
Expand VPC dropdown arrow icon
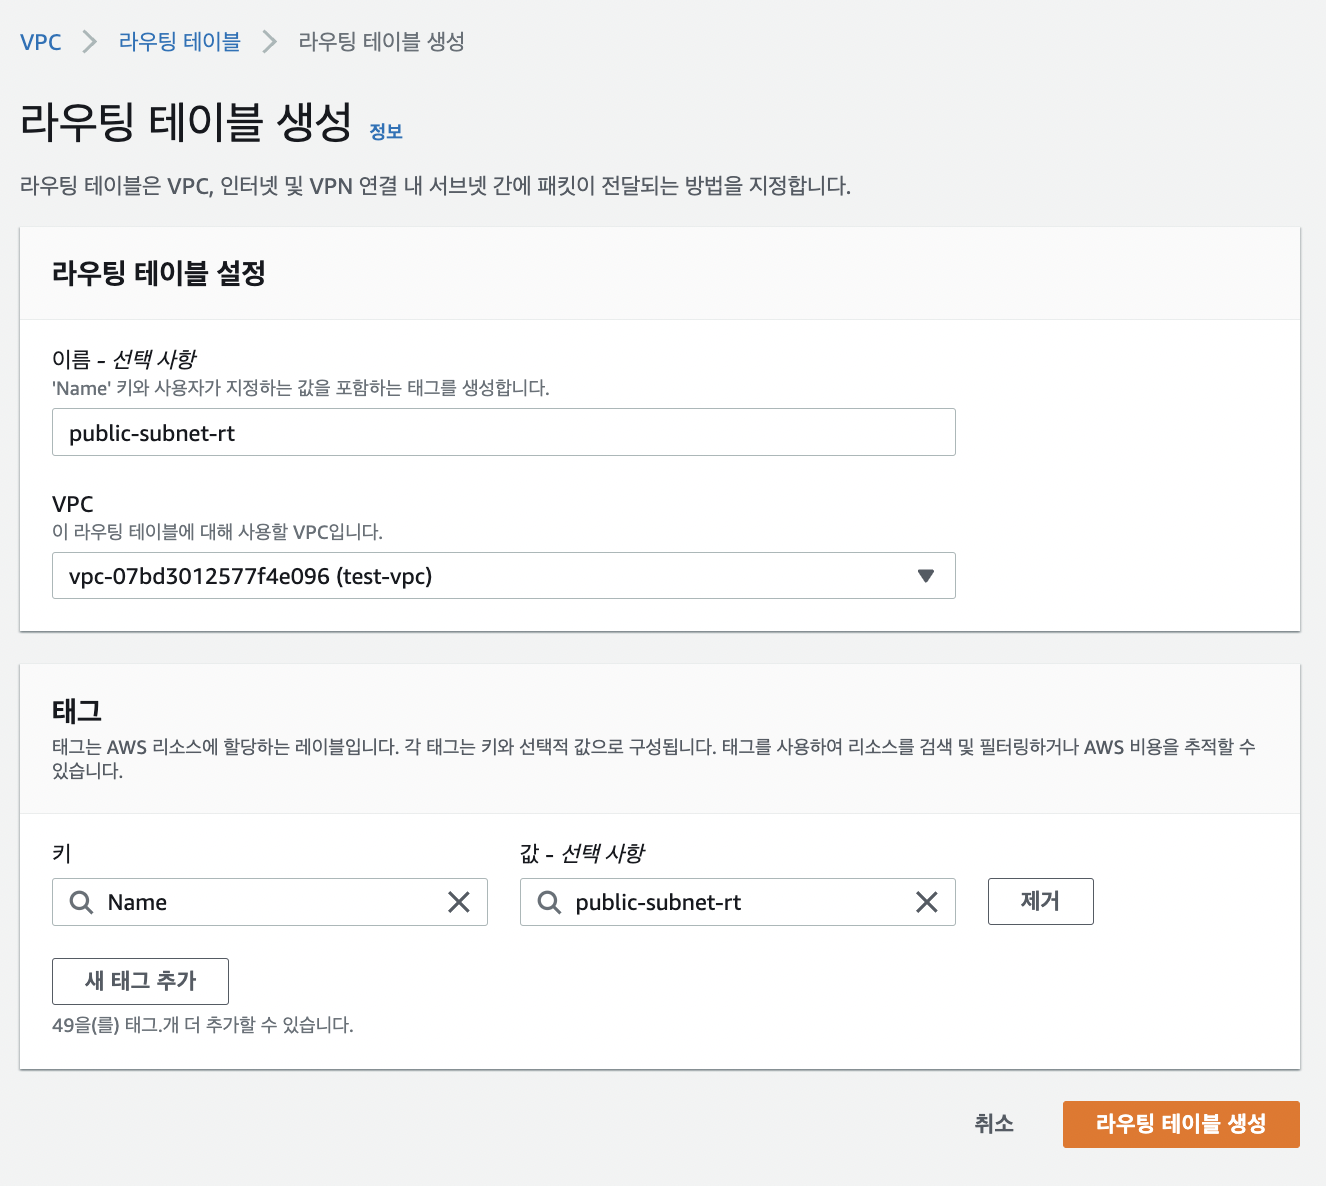point(926,576)
